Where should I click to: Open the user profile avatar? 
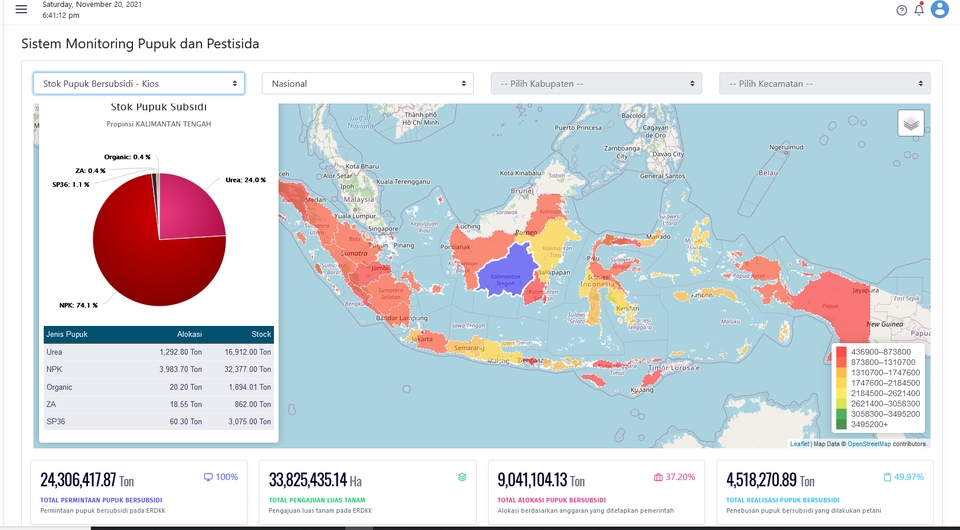(939, 10)
